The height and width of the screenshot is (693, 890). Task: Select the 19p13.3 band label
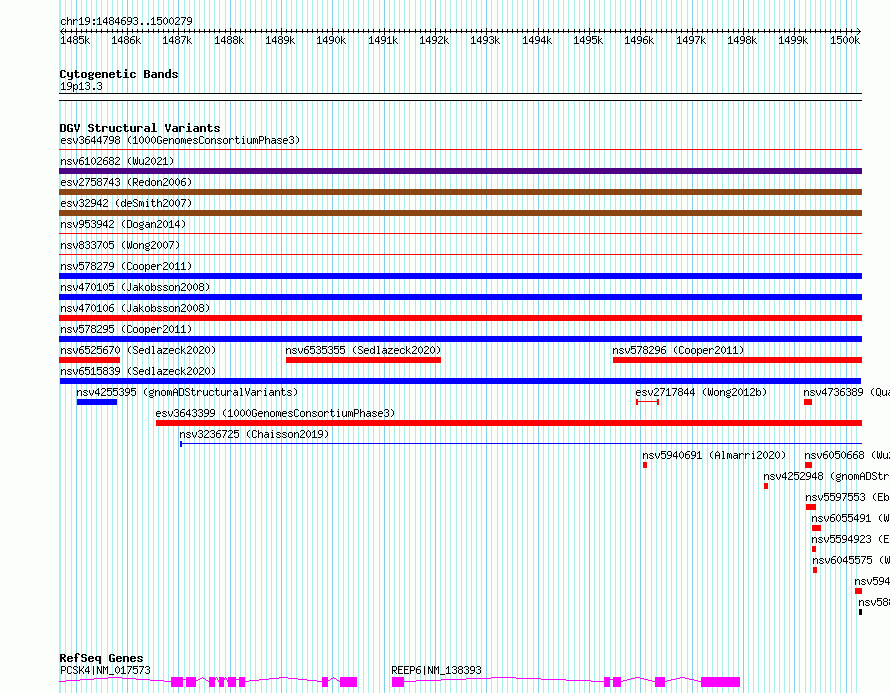tap(81, 86)
